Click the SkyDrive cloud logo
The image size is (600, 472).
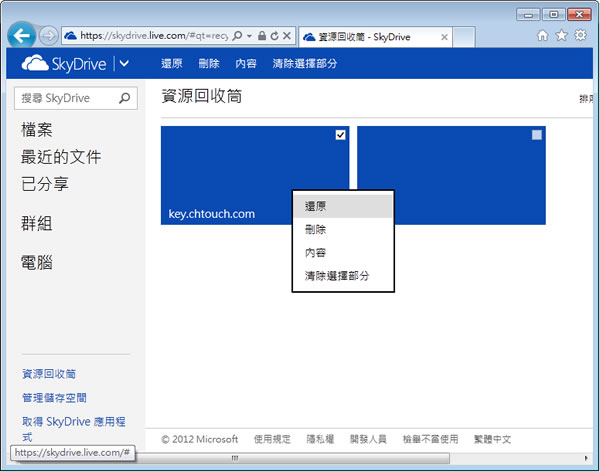(x=35, y=64)
